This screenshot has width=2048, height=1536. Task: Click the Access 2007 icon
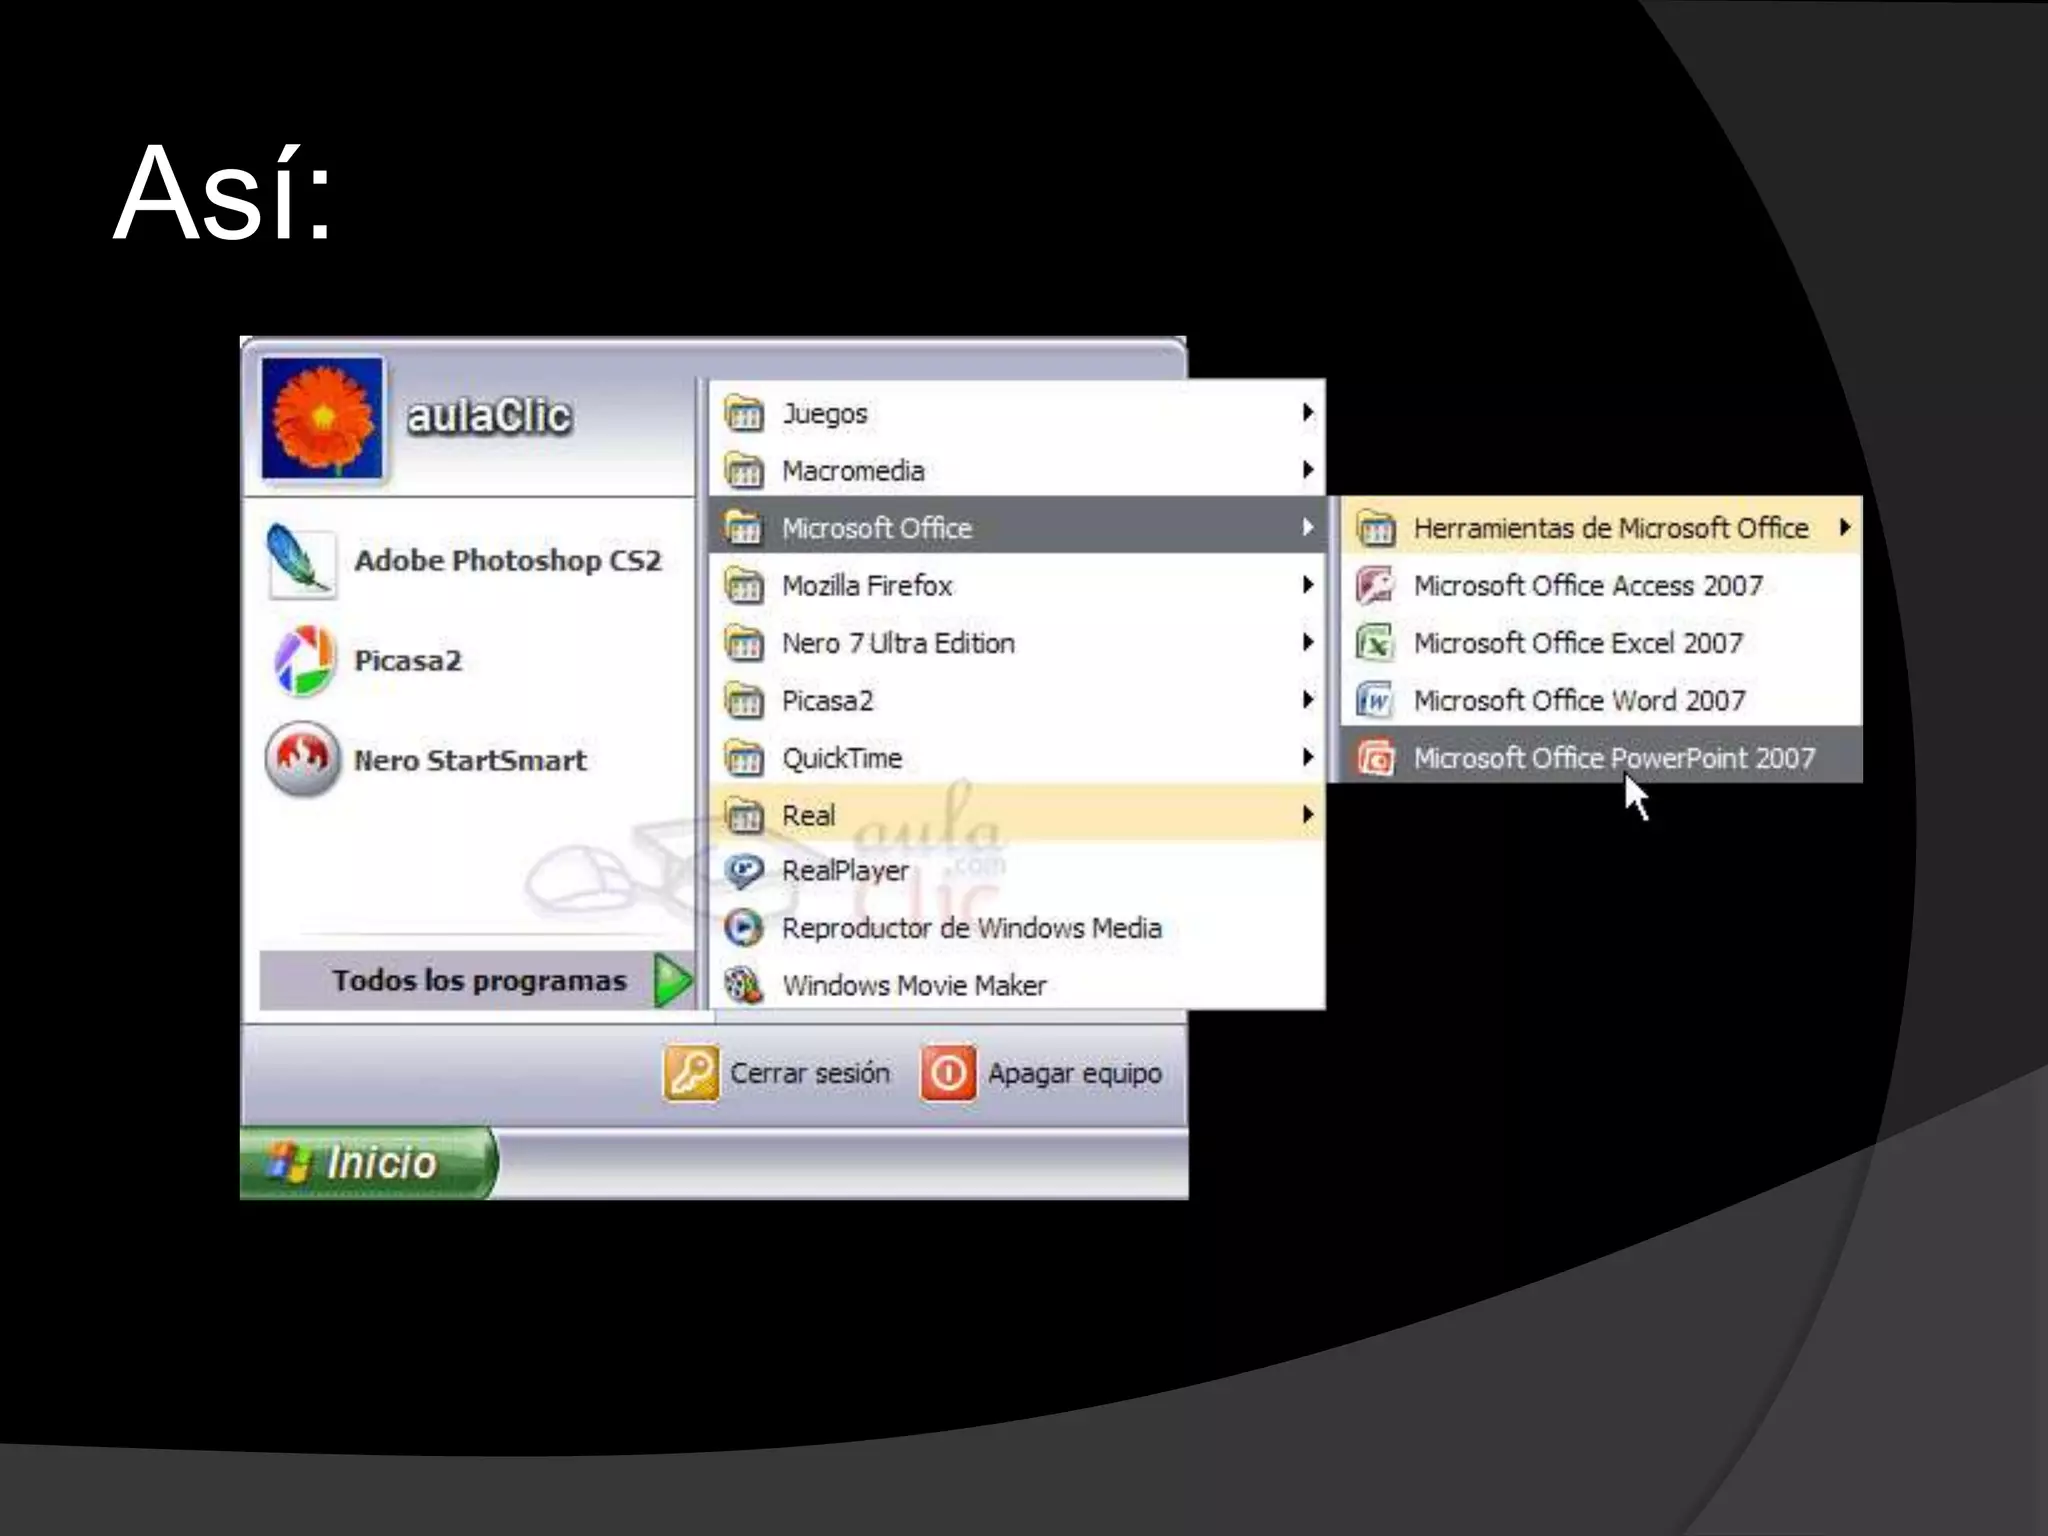click(1376, 585)
